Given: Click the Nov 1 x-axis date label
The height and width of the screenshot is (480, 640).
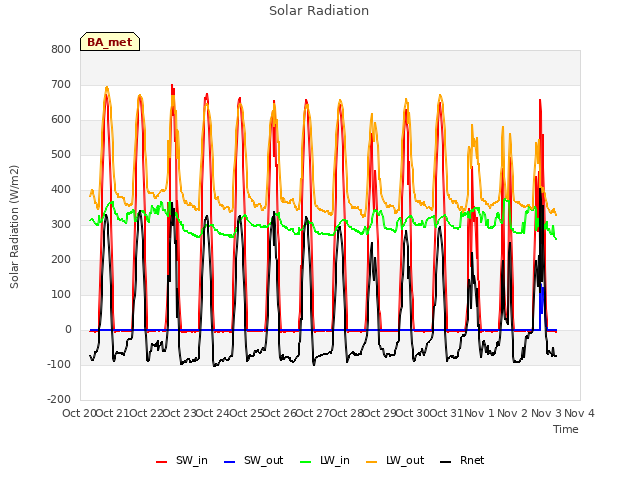Looking at the screenshot, I should [x=480, y=413].
